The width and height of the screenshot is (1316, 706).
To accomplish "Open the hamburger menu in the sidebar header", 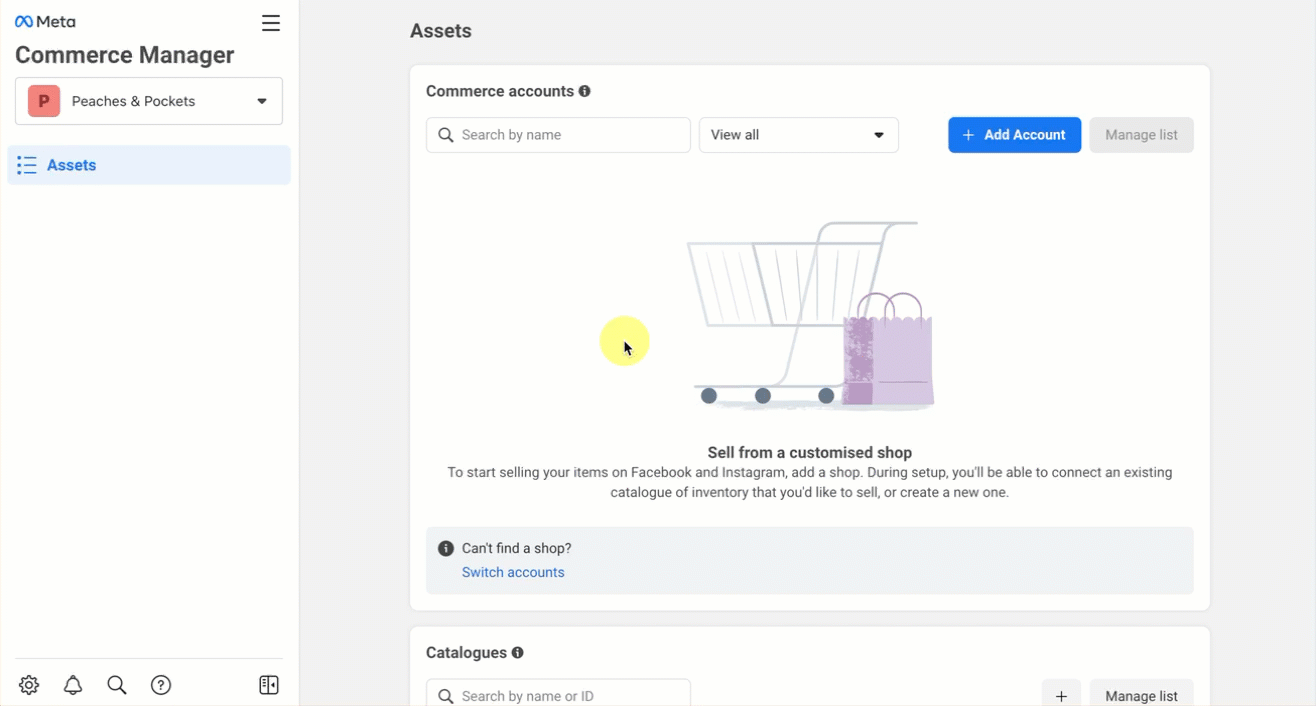I will coord(270,23).
